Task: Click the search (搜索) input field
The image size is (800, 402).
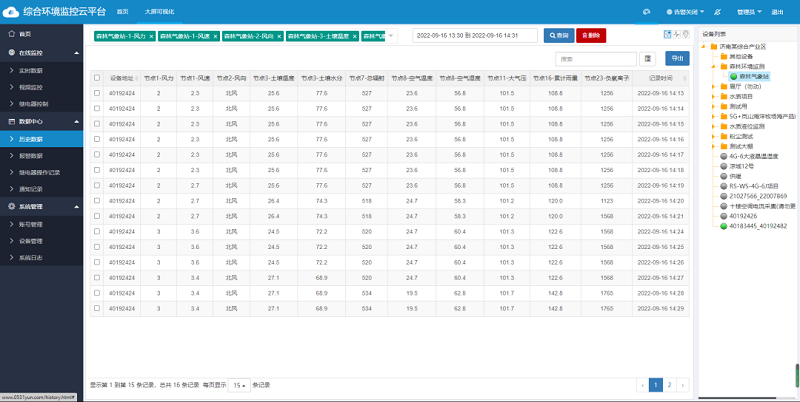Action: point(596,59)
